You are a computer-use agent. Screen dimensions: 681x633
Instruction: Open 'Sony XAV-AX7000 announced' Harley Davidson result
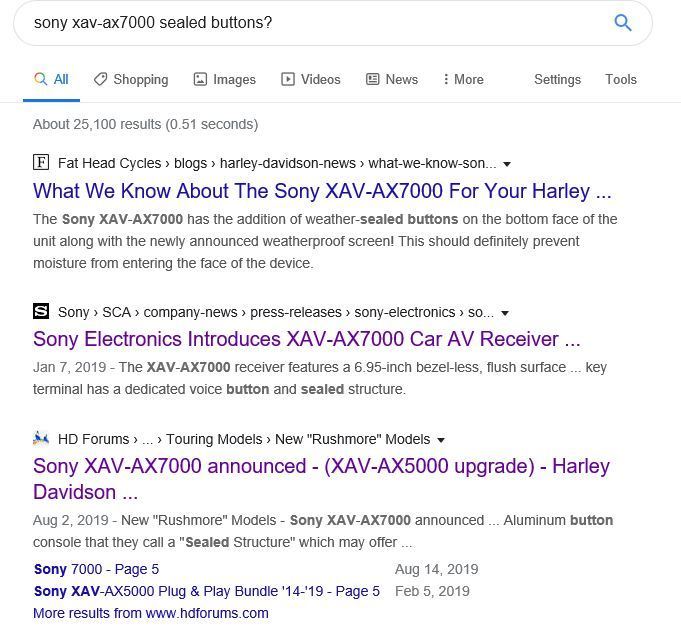click(x=321, y=479)
